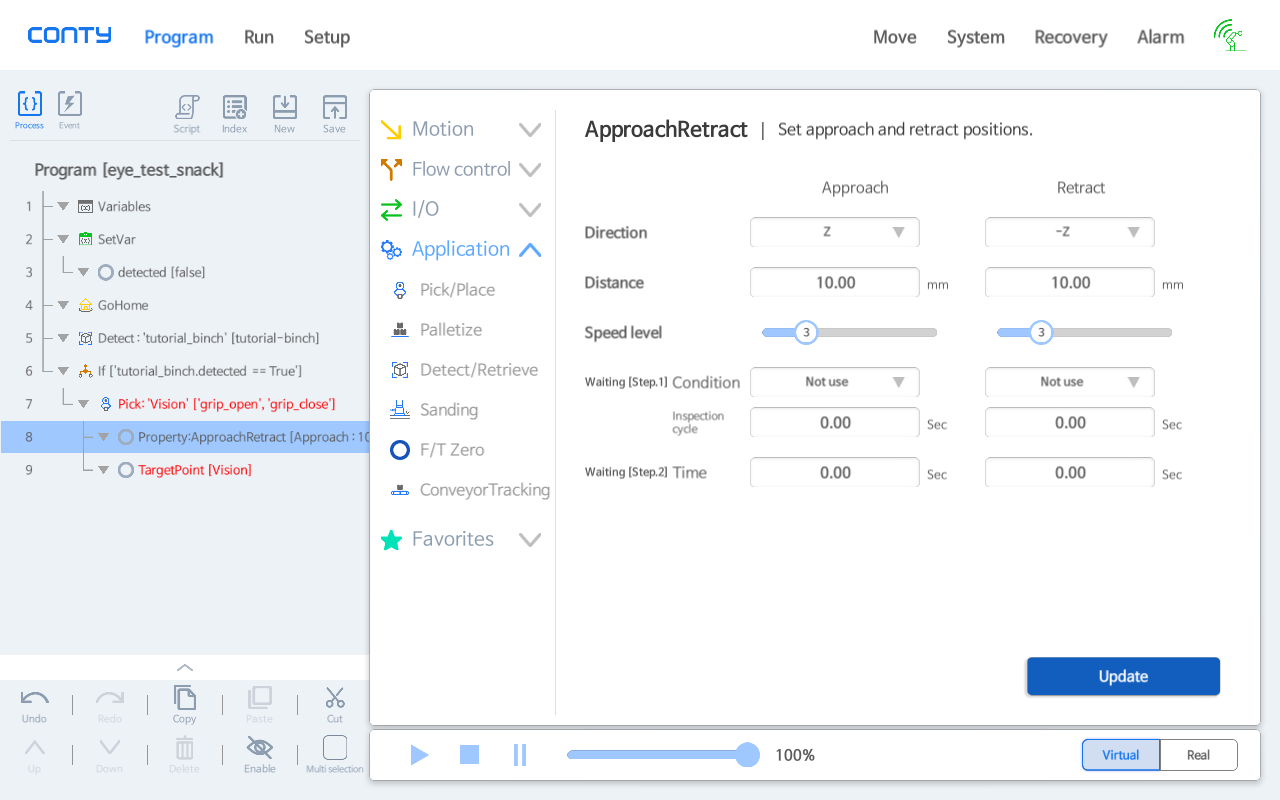Collapse the SetVar tree node
The image size is (1280, 800).
63,240
